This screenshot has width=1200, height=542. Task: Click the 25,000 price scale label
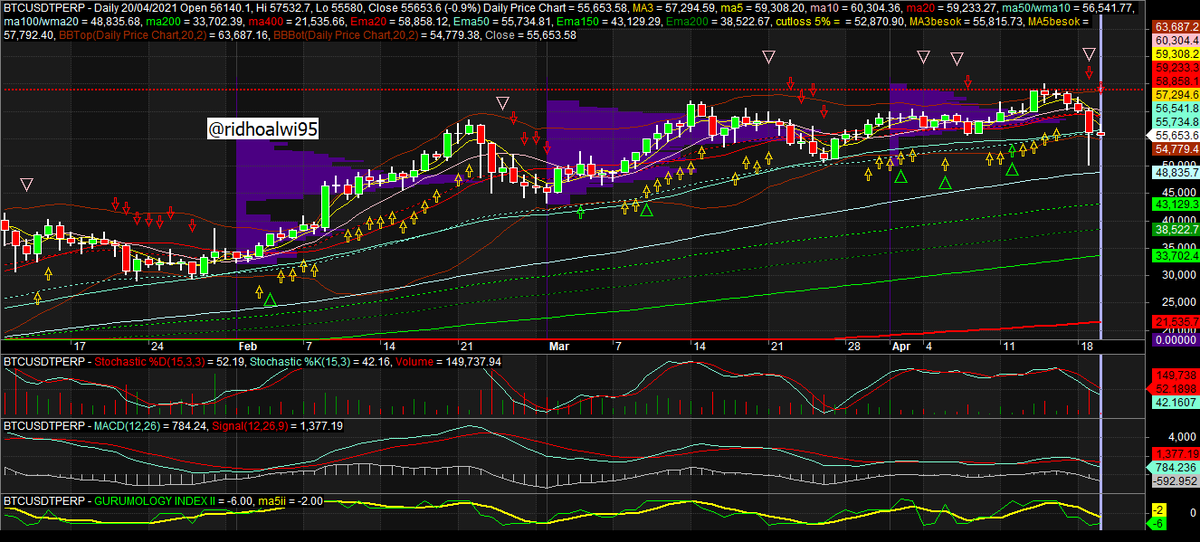tap(1177, 302)
